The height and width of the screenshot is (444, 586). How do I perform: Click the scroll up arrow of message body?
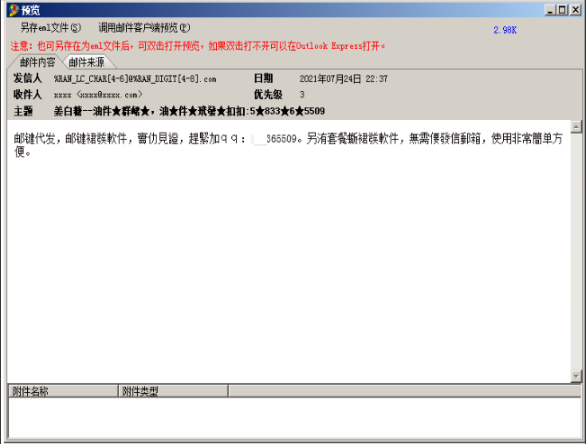[x=576, y=127]
